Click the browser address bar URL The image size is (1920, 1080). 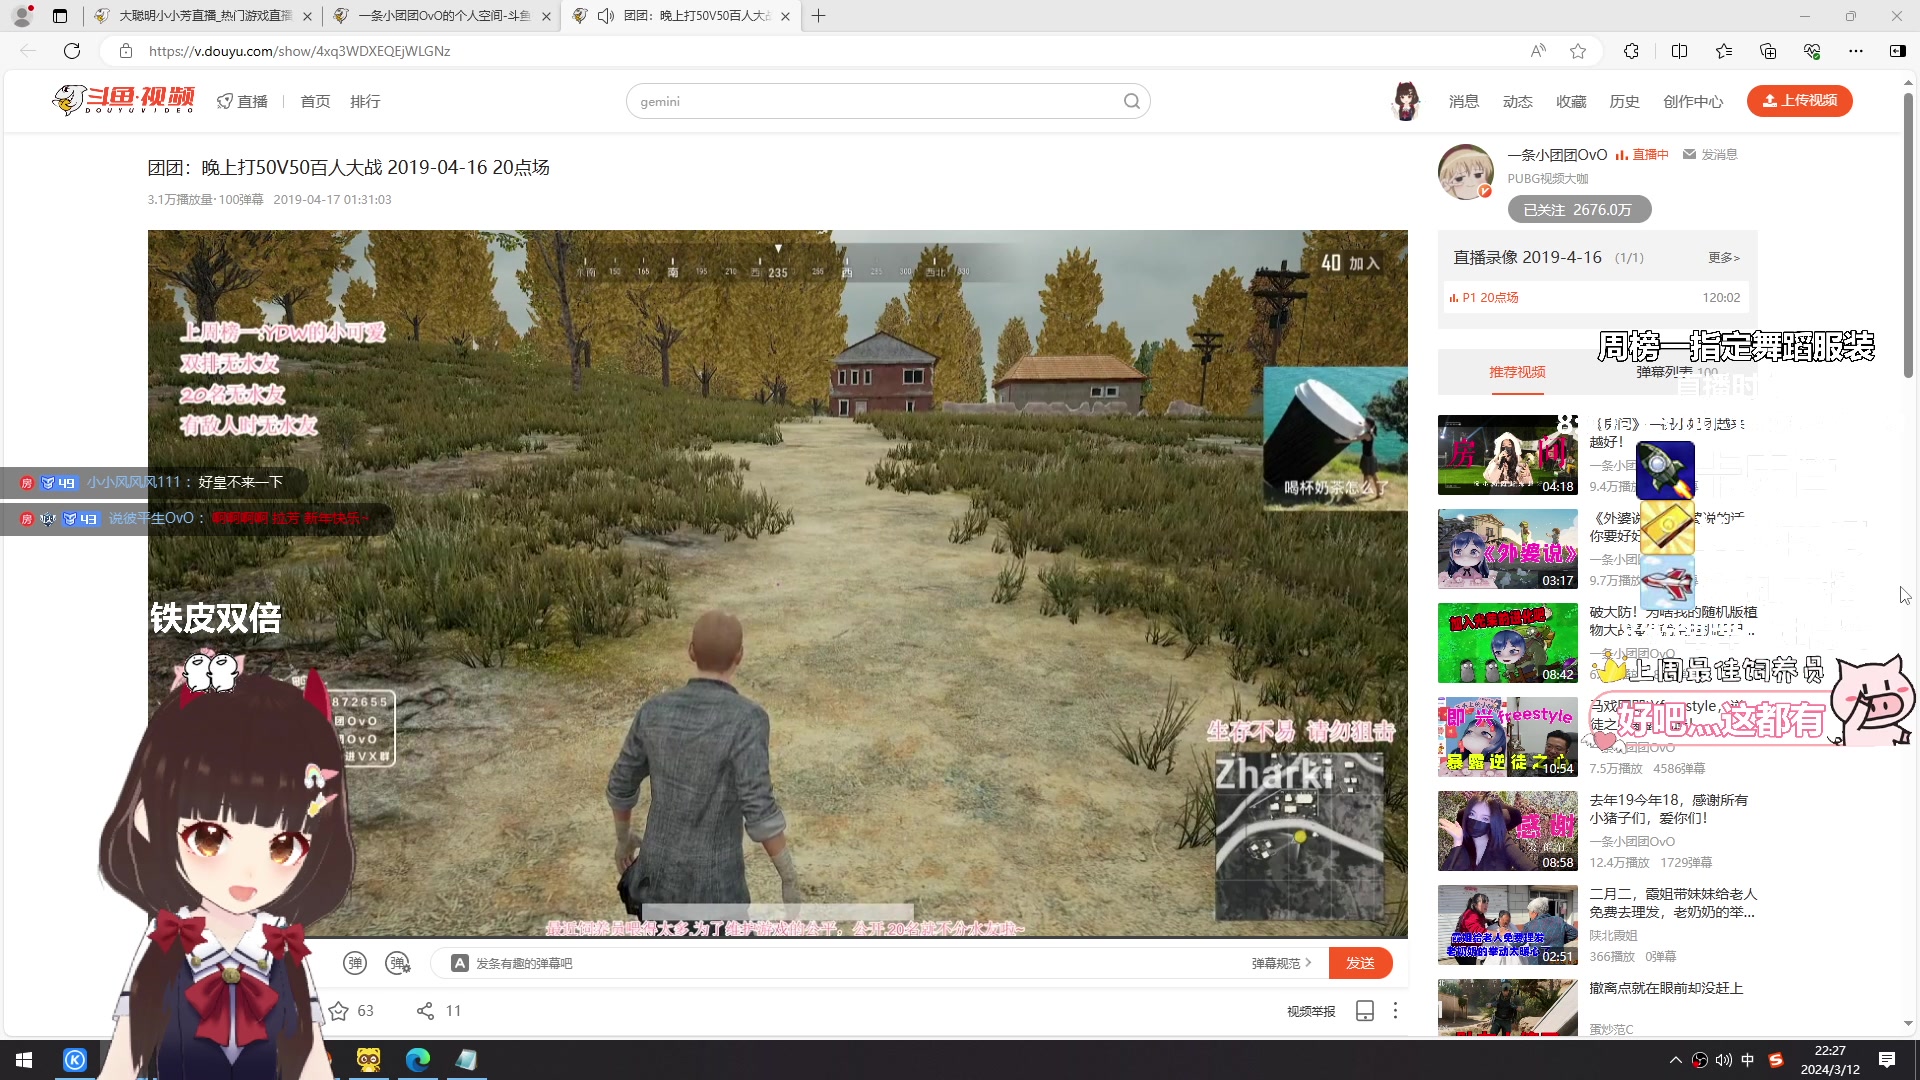[300, 51]
